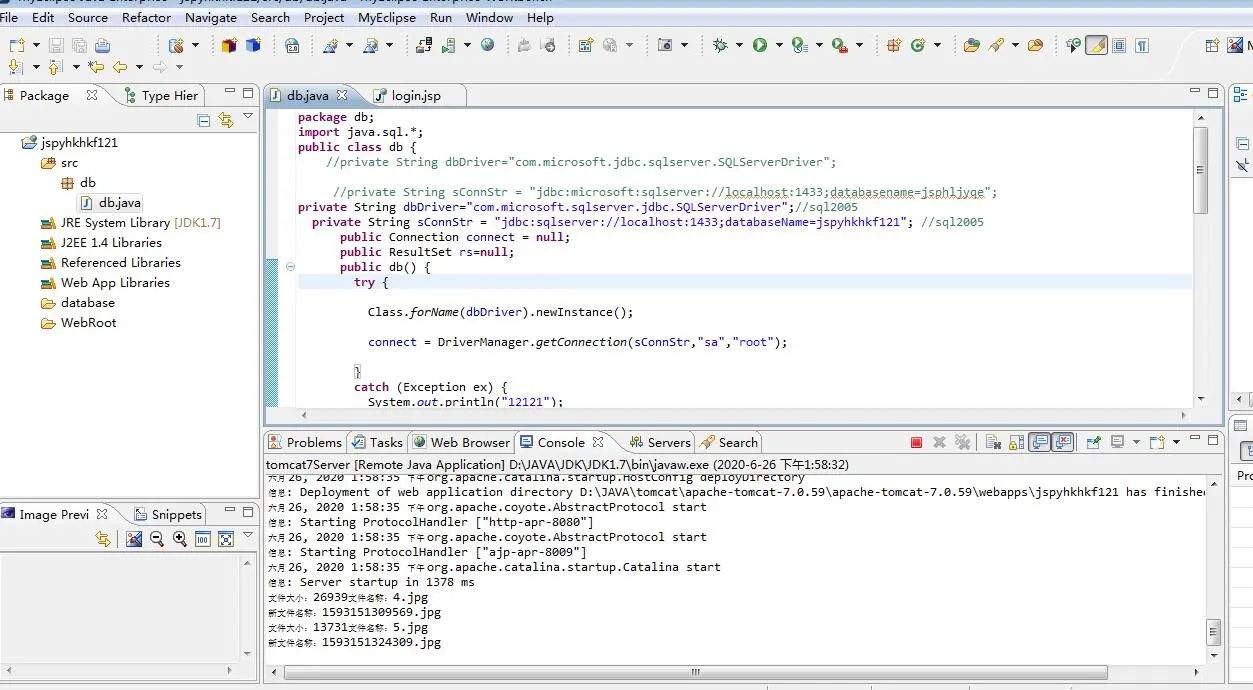Switch to the Problems tab
This screenshot has width=1253, height=690.
pyautogui.click(x=305, y=442)
